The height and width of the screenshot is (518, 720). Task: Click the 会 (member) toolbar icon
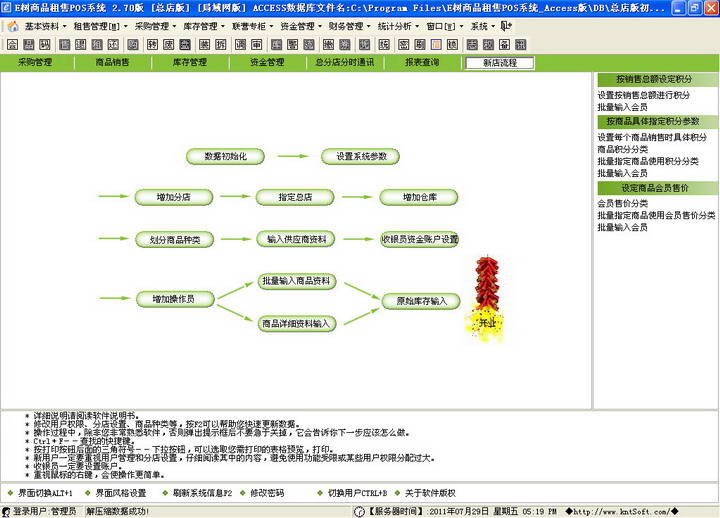coord(12,45)
